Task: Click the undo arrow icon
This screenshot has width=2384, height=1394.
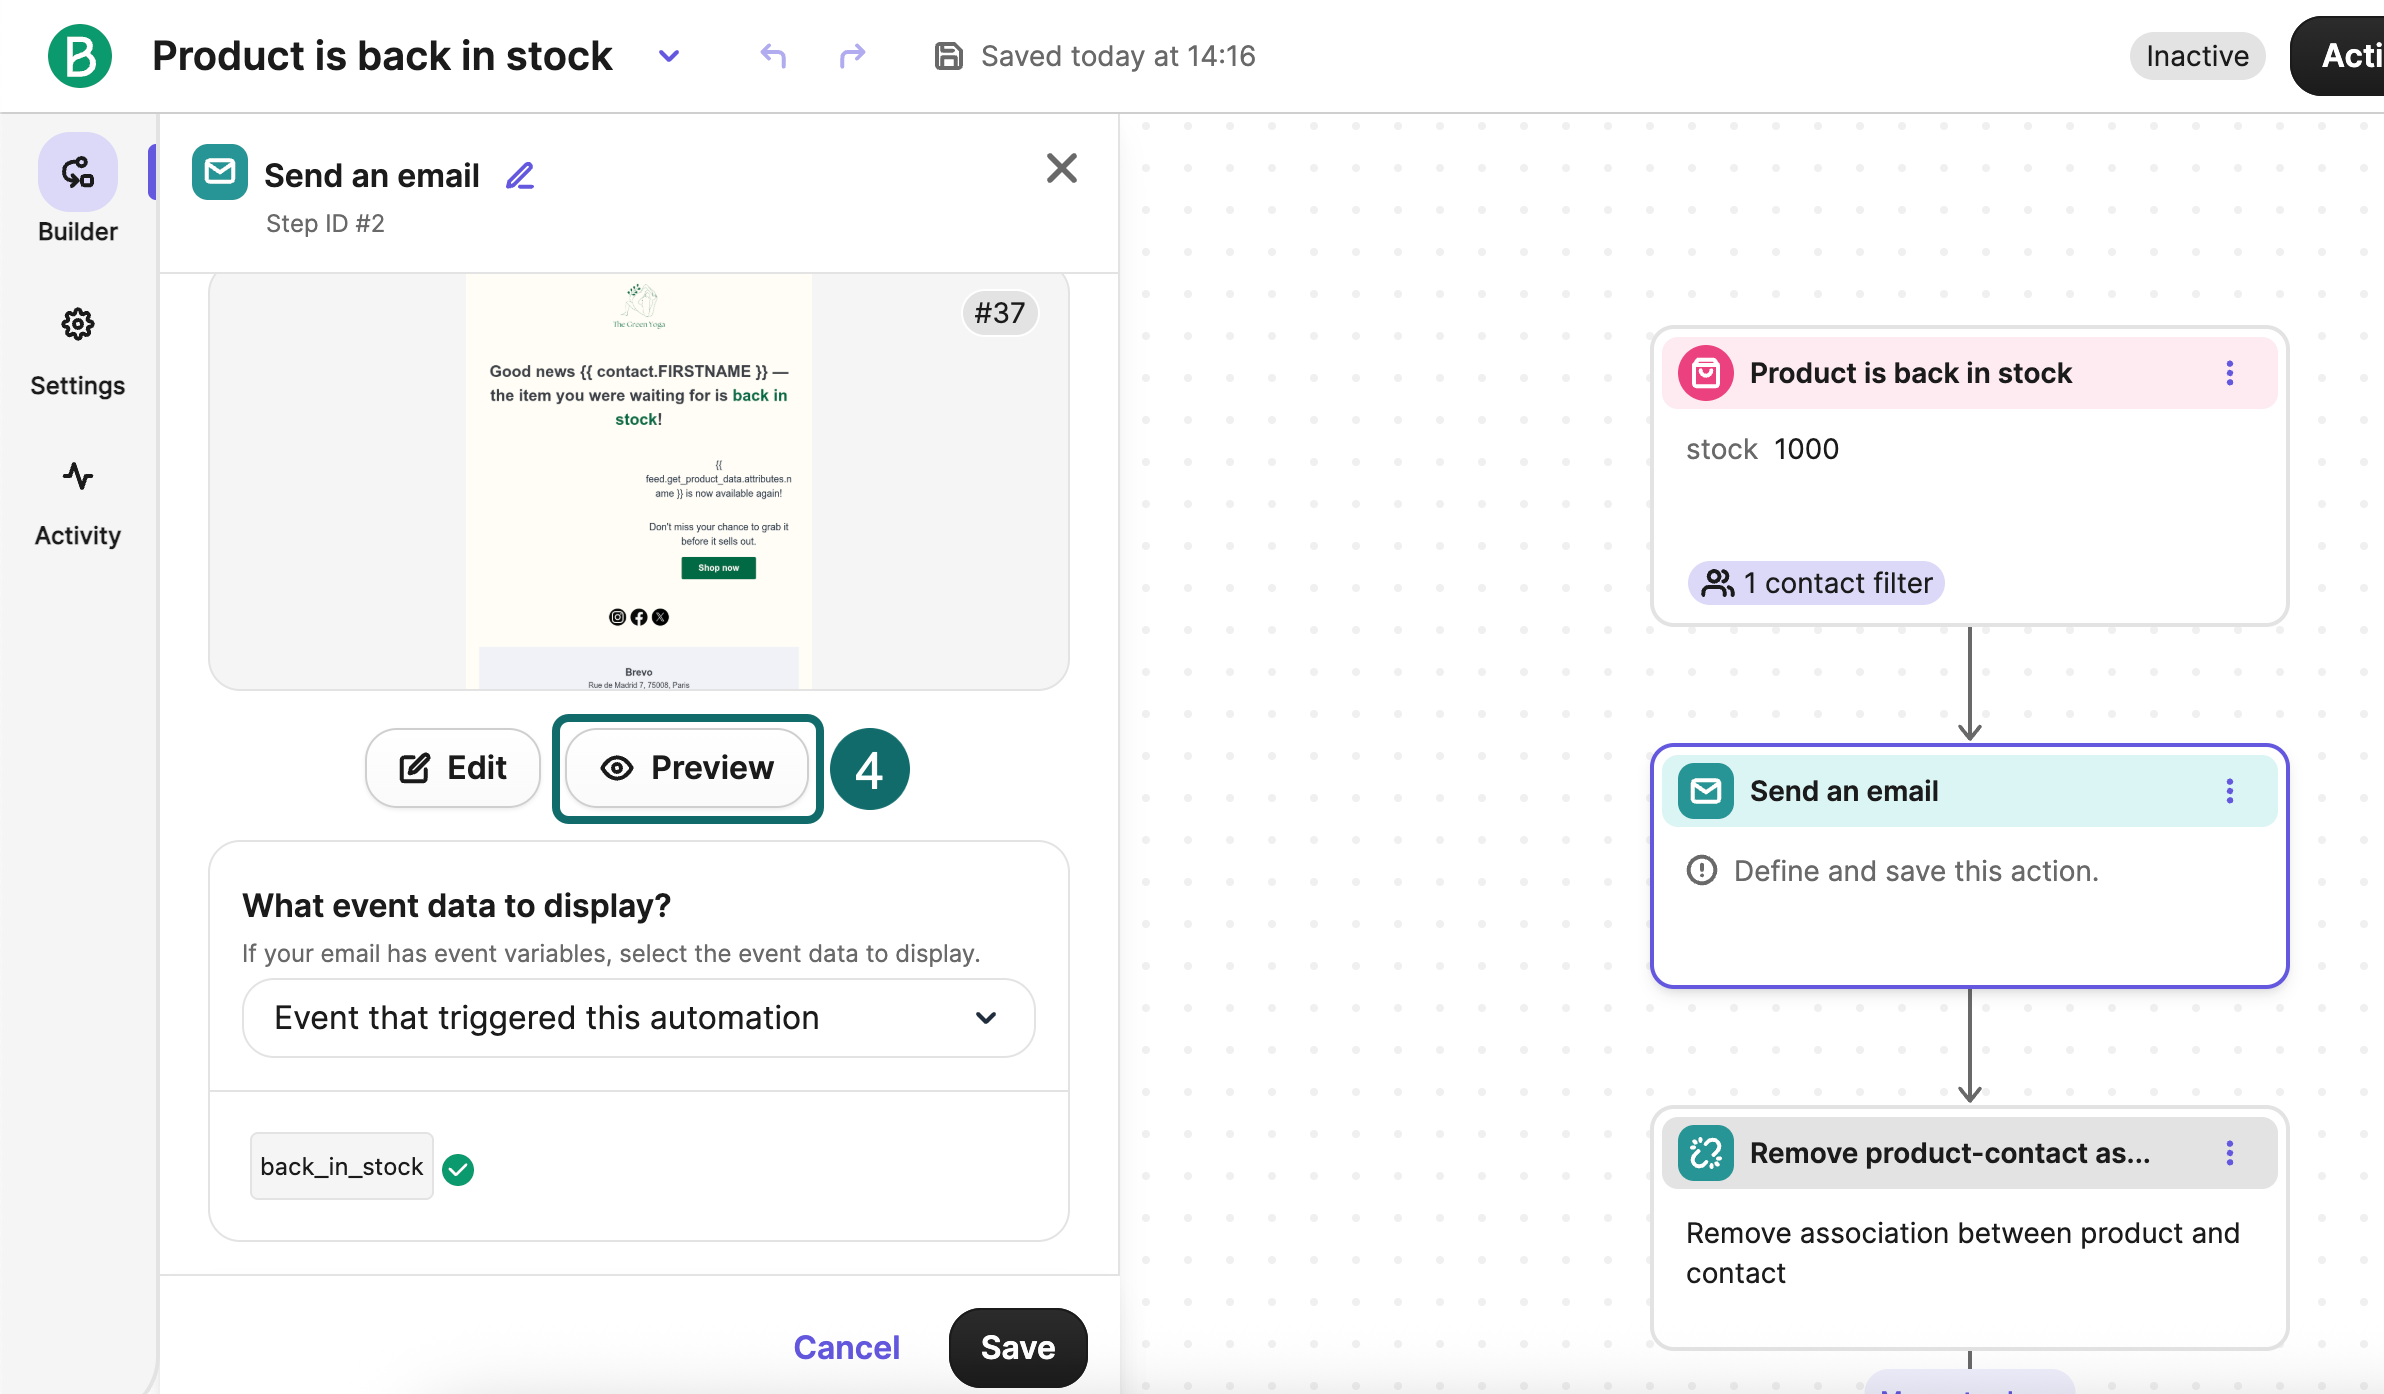Action: 771,56
